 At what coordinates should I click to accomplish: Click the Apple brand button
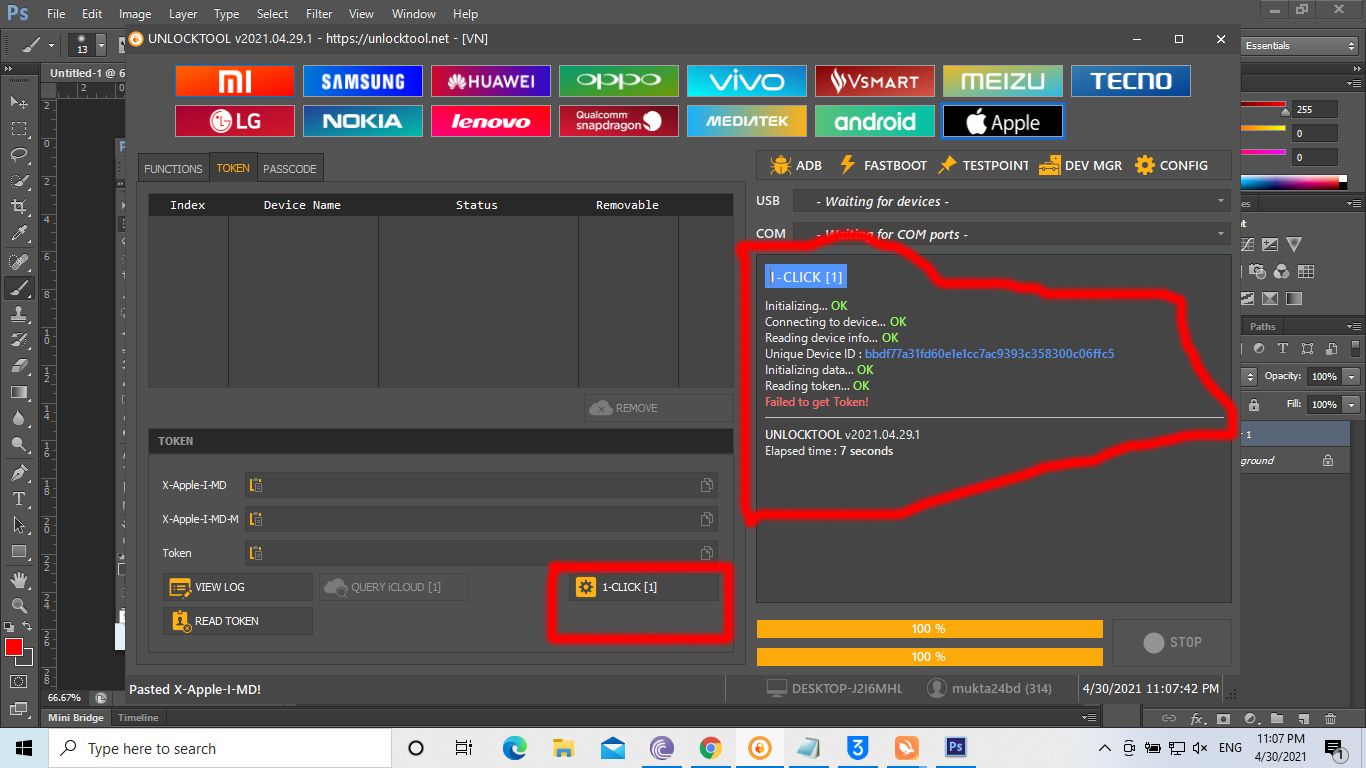coord(1003,122)
